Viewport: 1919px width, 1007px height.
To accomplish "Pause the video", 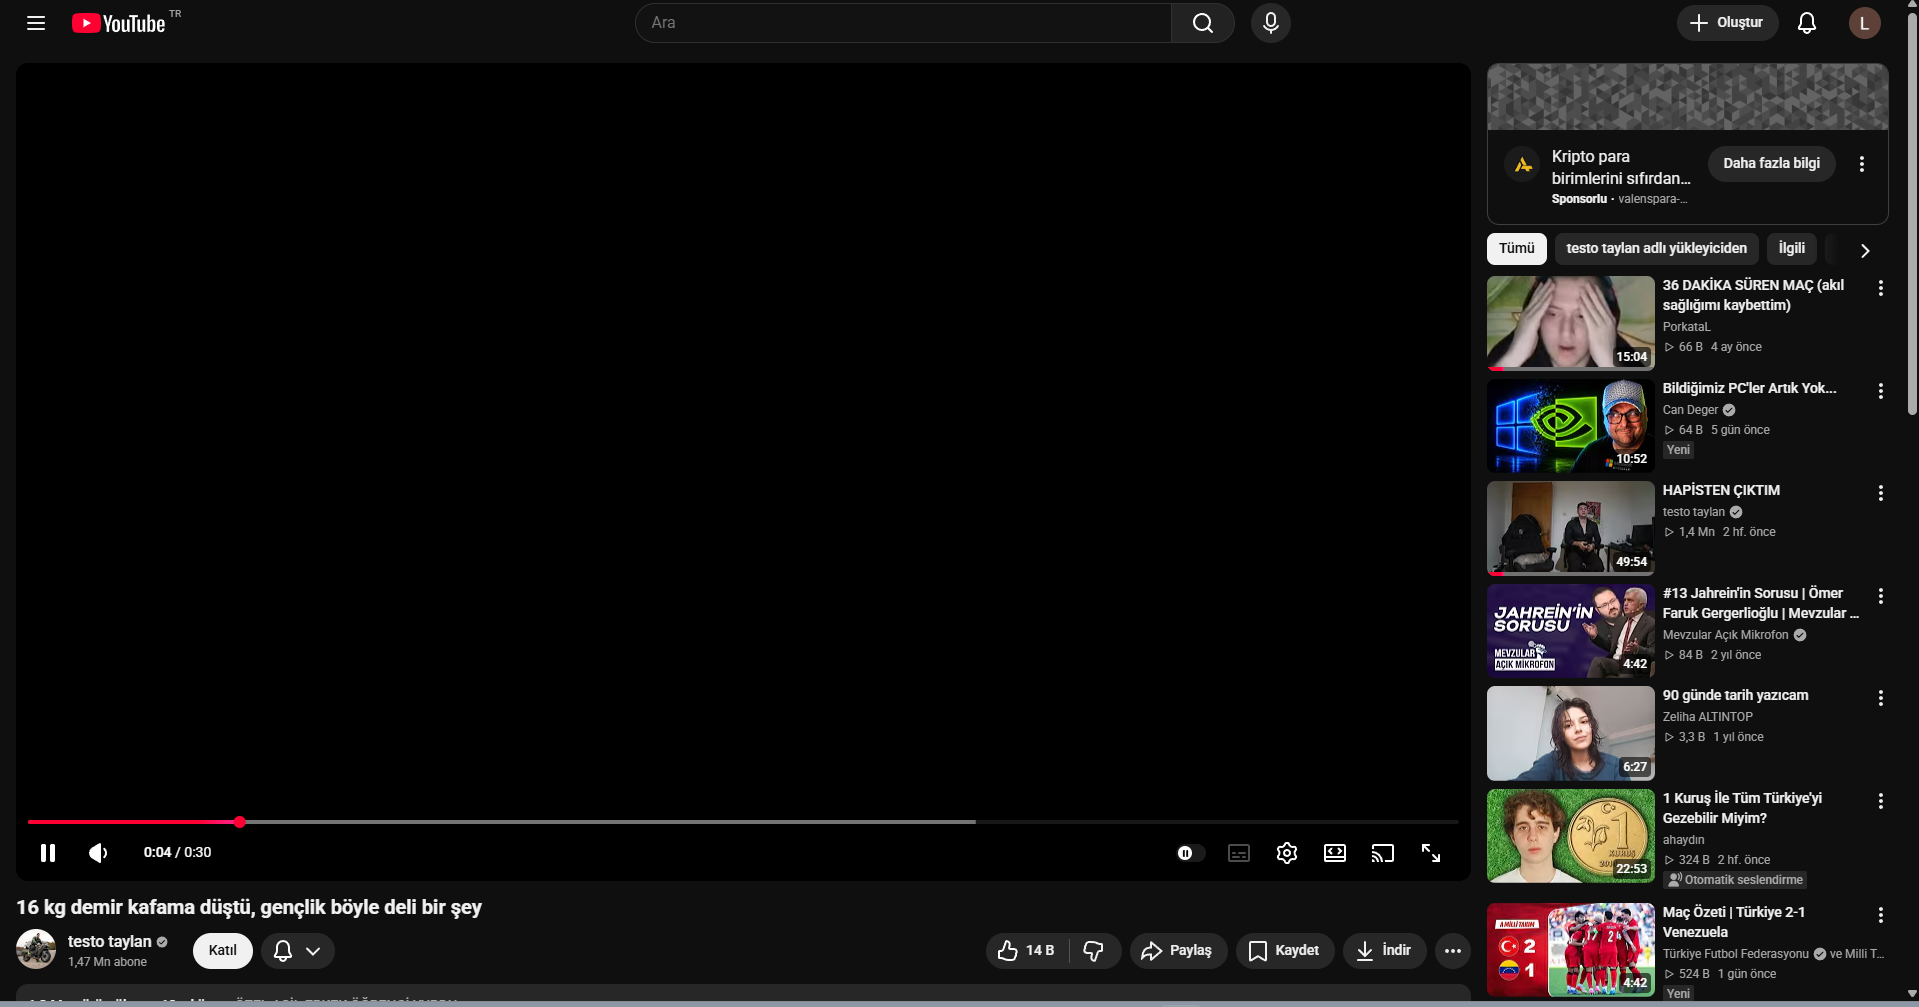I will pyautogui.click(x=48, y=853).
